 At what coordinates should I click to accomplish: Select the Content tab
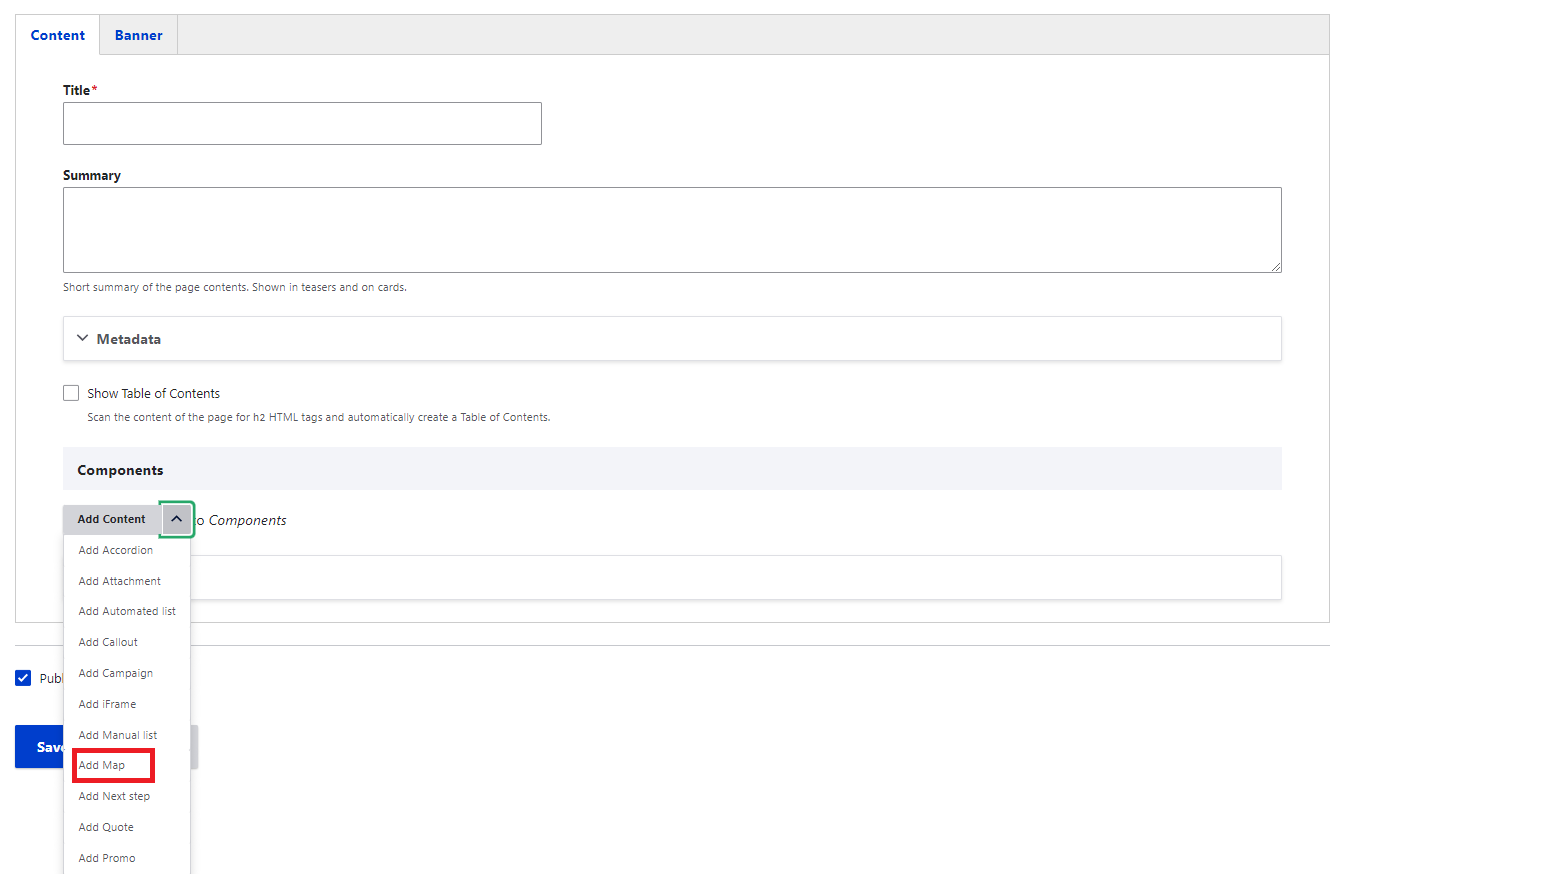[x=58, y=35]
